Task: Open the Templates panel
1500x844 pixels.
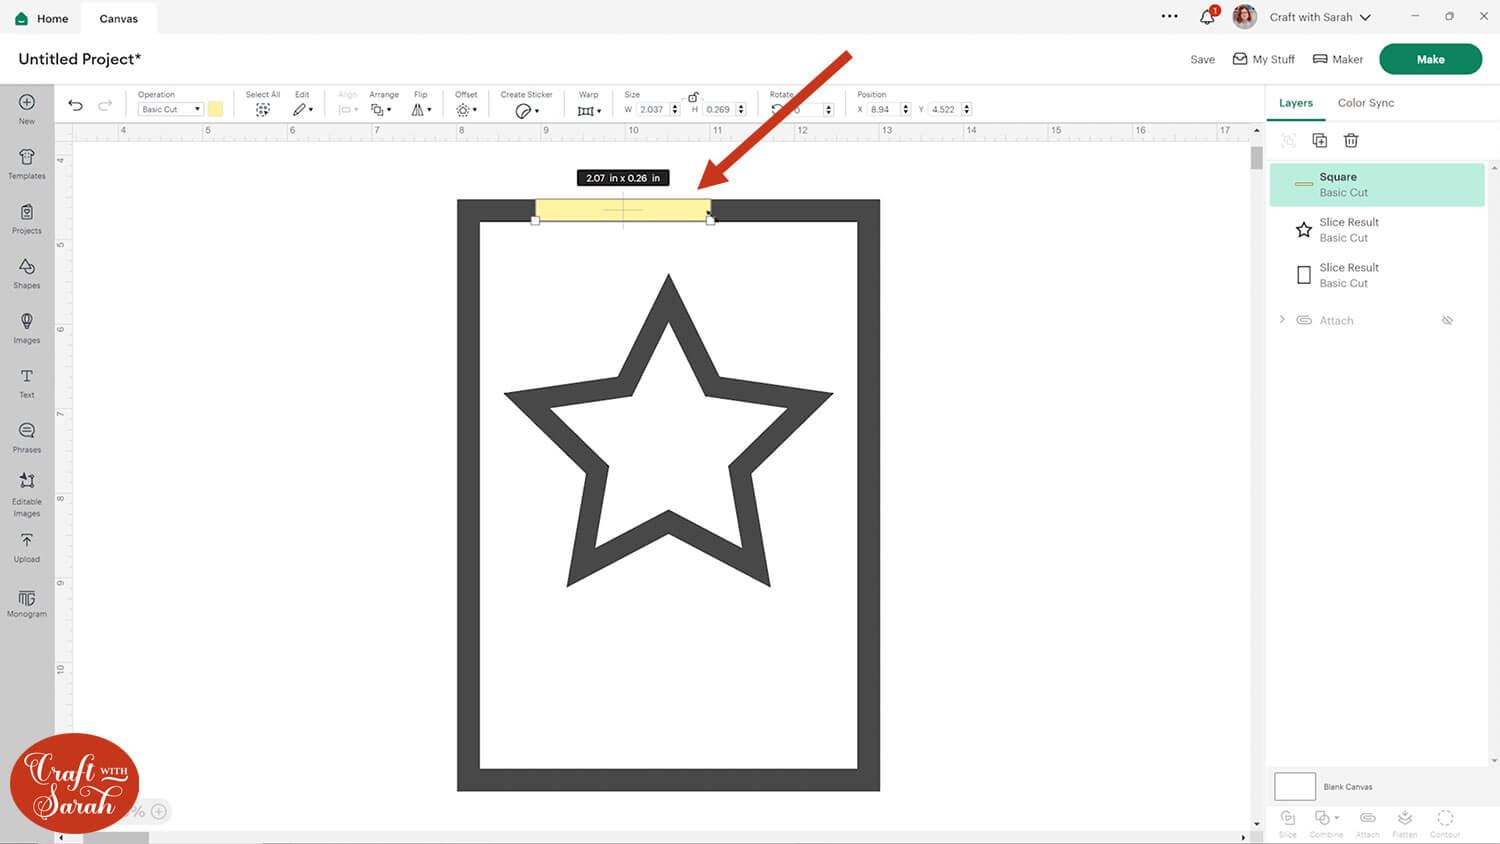Action: [27, 162]
